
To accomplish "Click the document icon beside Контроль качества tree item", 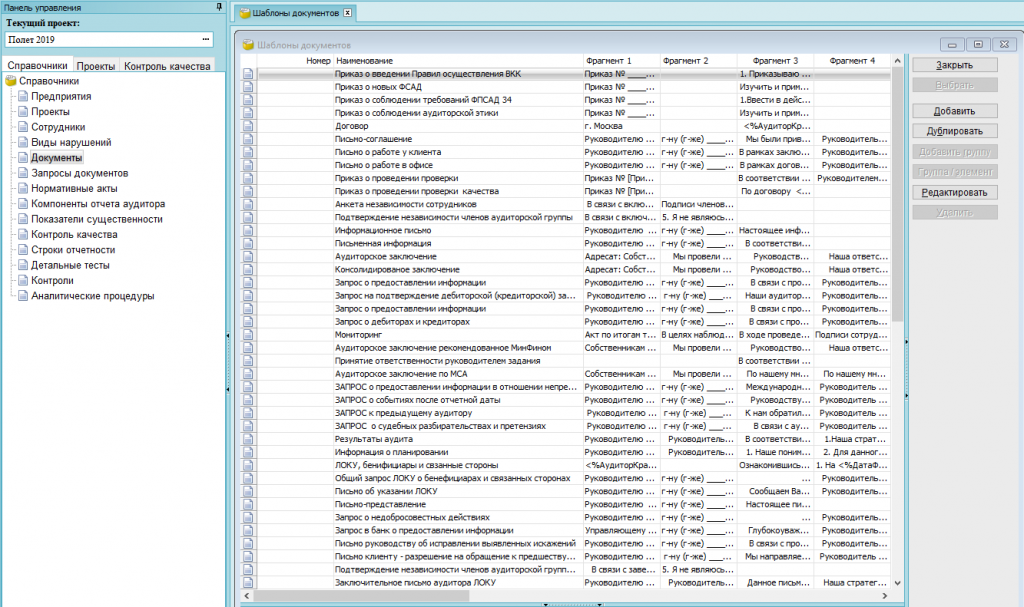I will [x=23, y=234].
